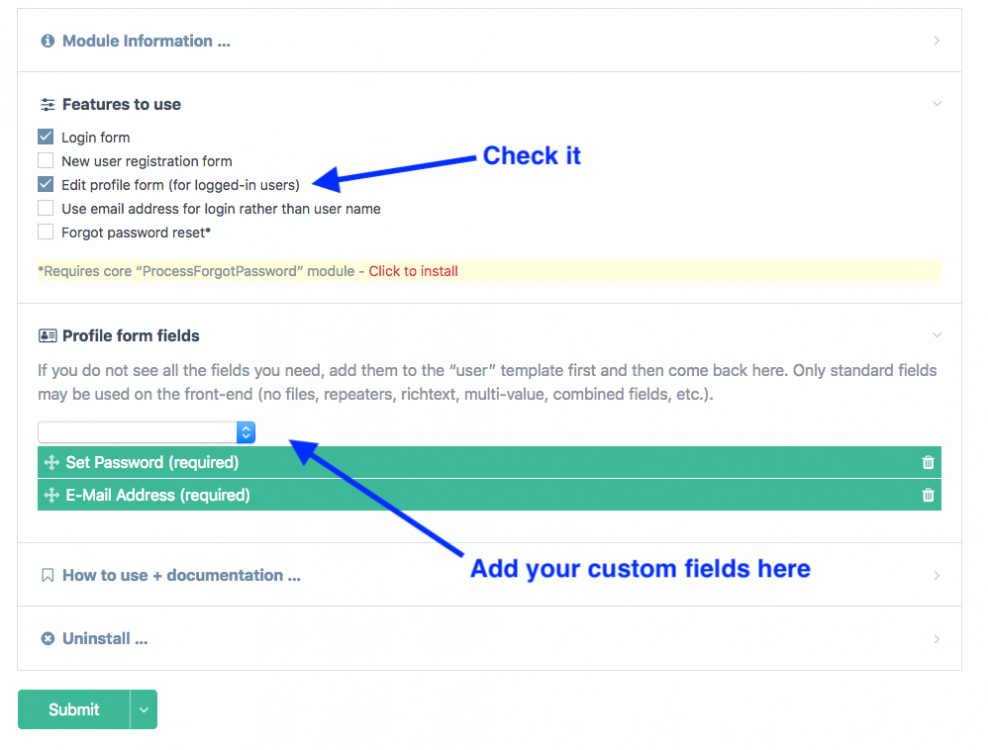Follow the 'Click to install' link
Screen dimensions: 988x750
tap(413, 271)
